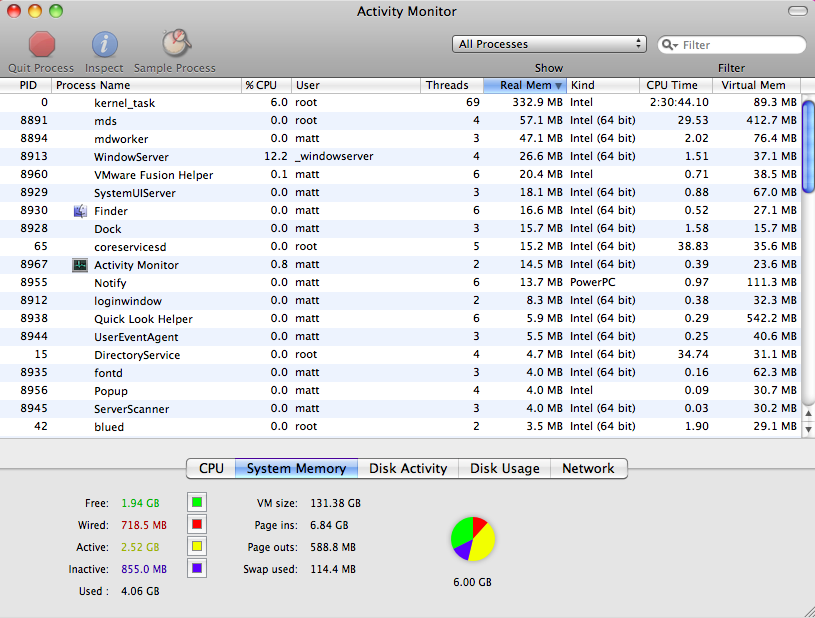The image size is (815, 618).
Task: Open the All Processes dropdown
Action: tap(549, 44)
